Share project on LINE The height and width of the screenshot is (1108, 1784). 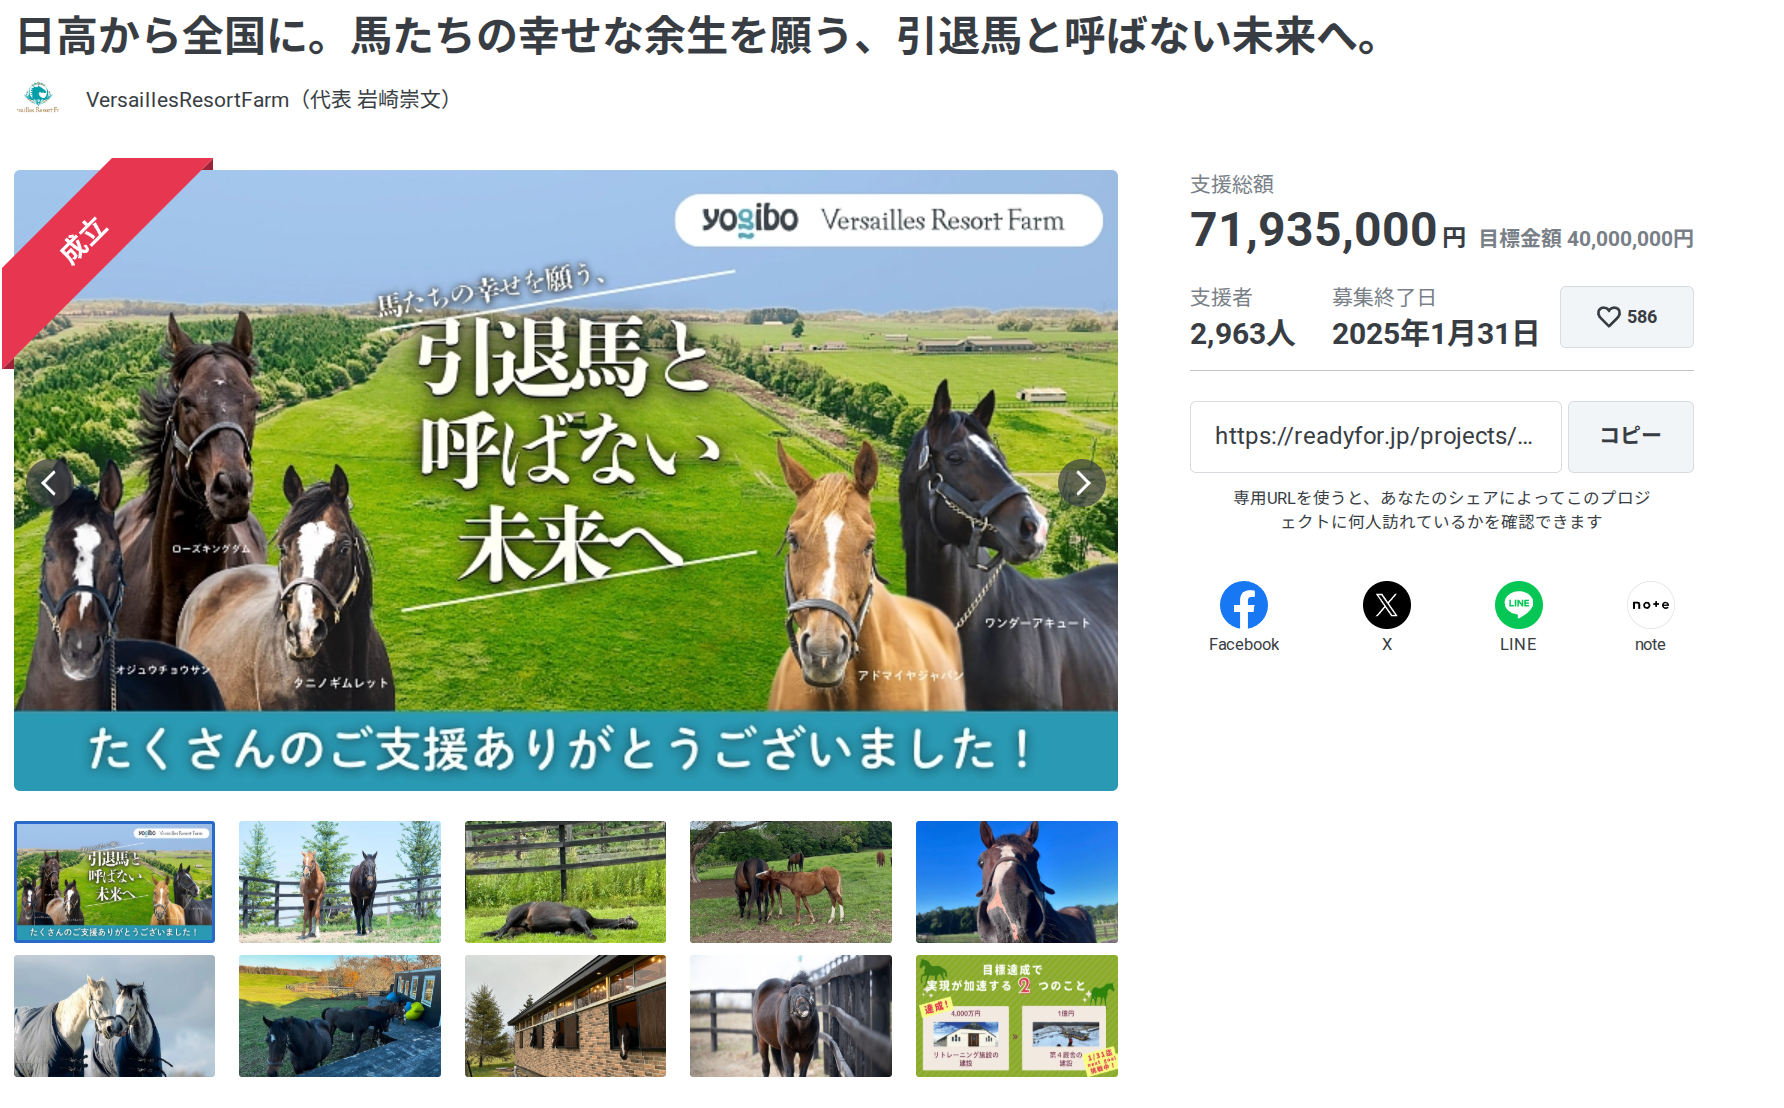pyautogui.click(x=1518, y=617)
